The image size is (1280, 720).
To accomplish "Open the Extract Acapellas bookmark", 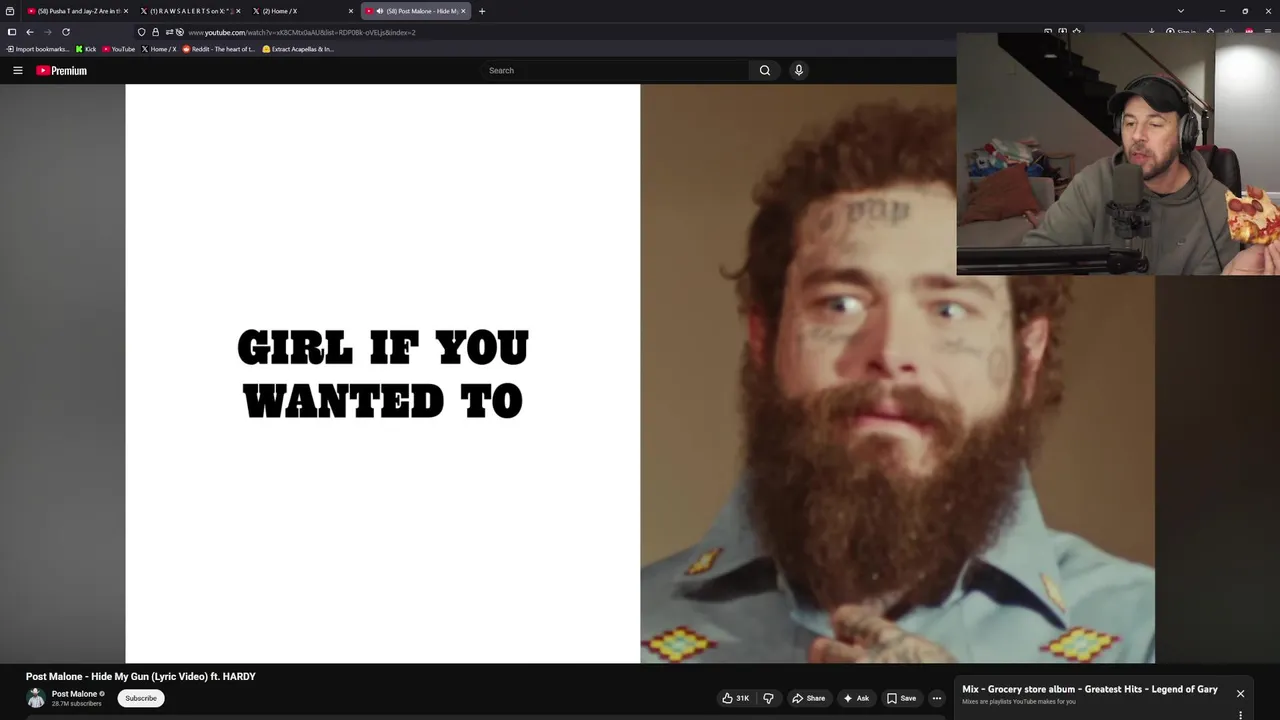I will 298,49.
